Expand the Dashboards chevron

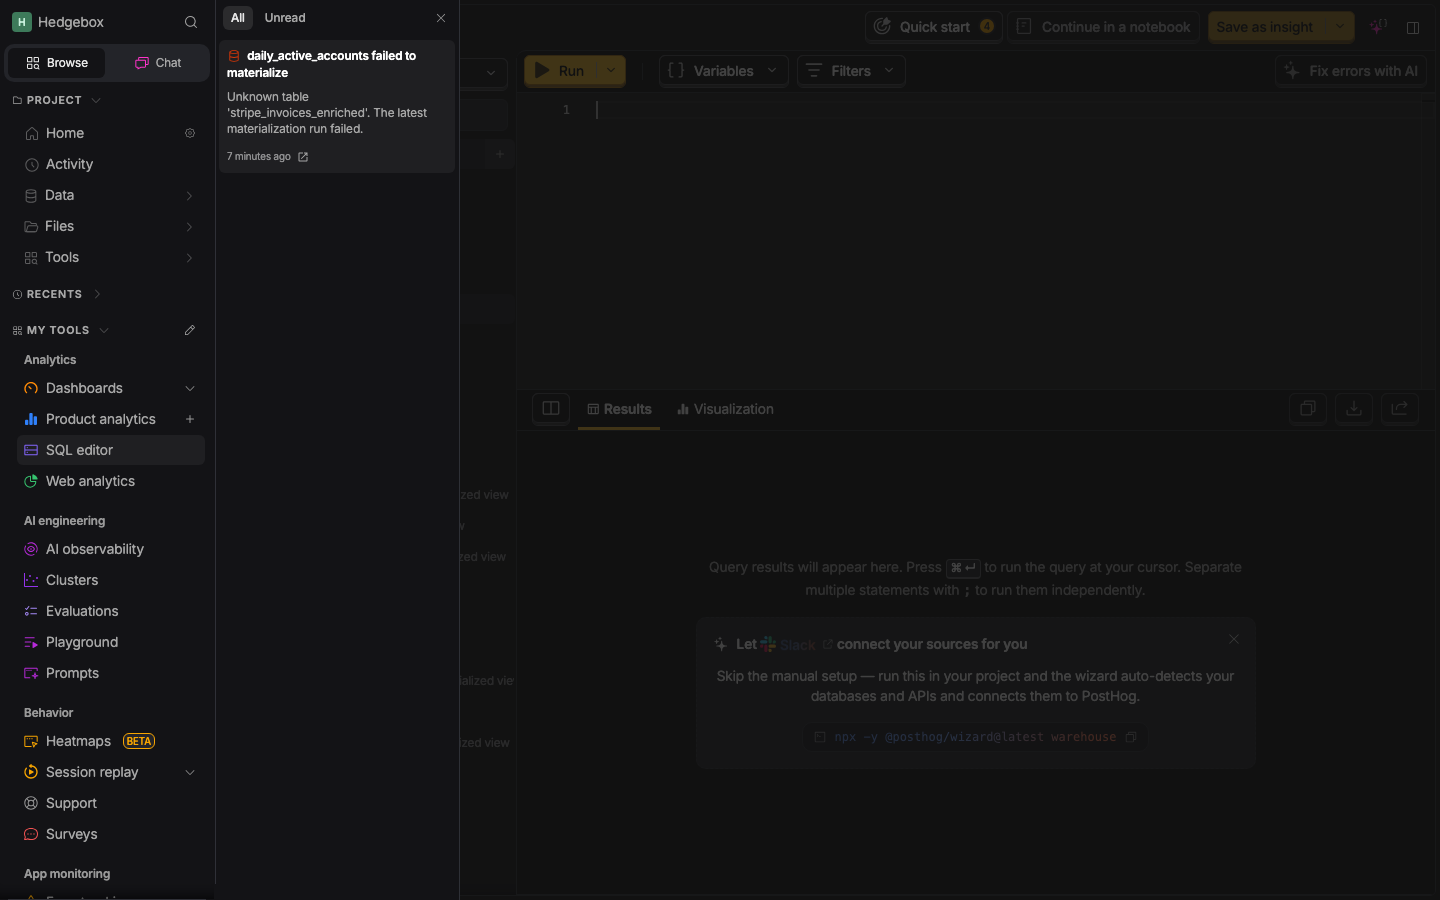[x=190, y=388]
